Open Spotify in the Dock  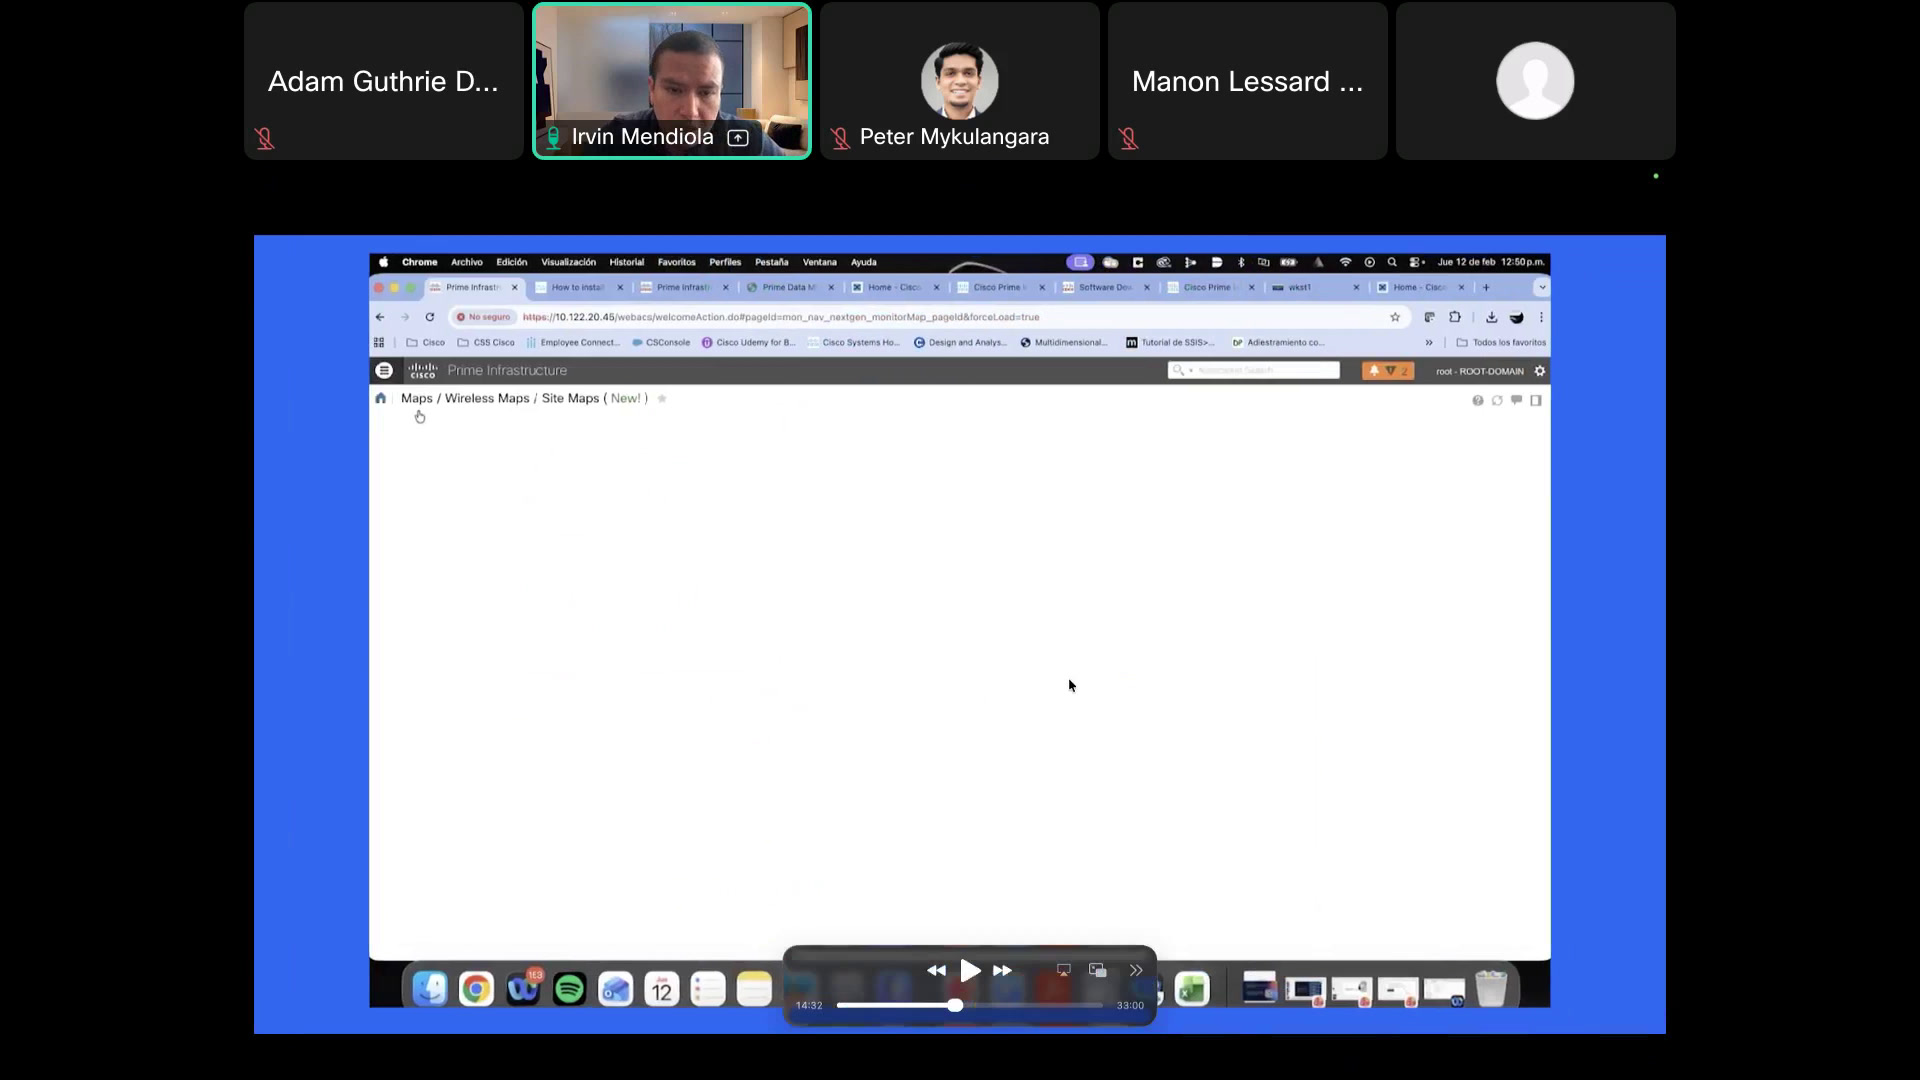[x=569, y=989]
